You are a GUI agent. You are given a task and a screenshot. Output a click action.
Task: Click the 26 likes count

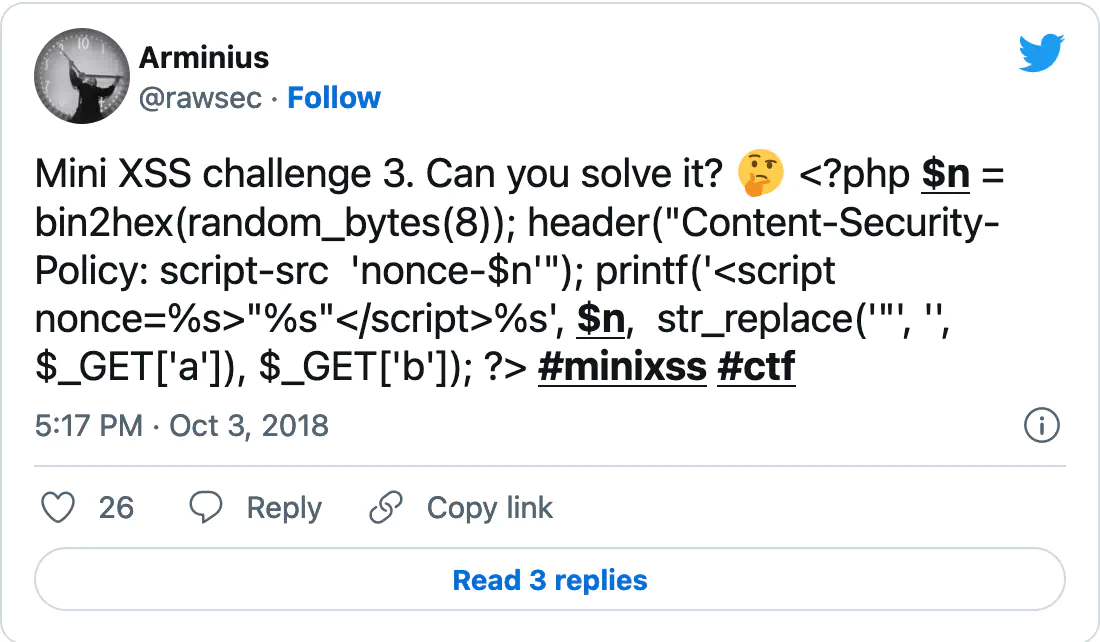coord(116,507)
